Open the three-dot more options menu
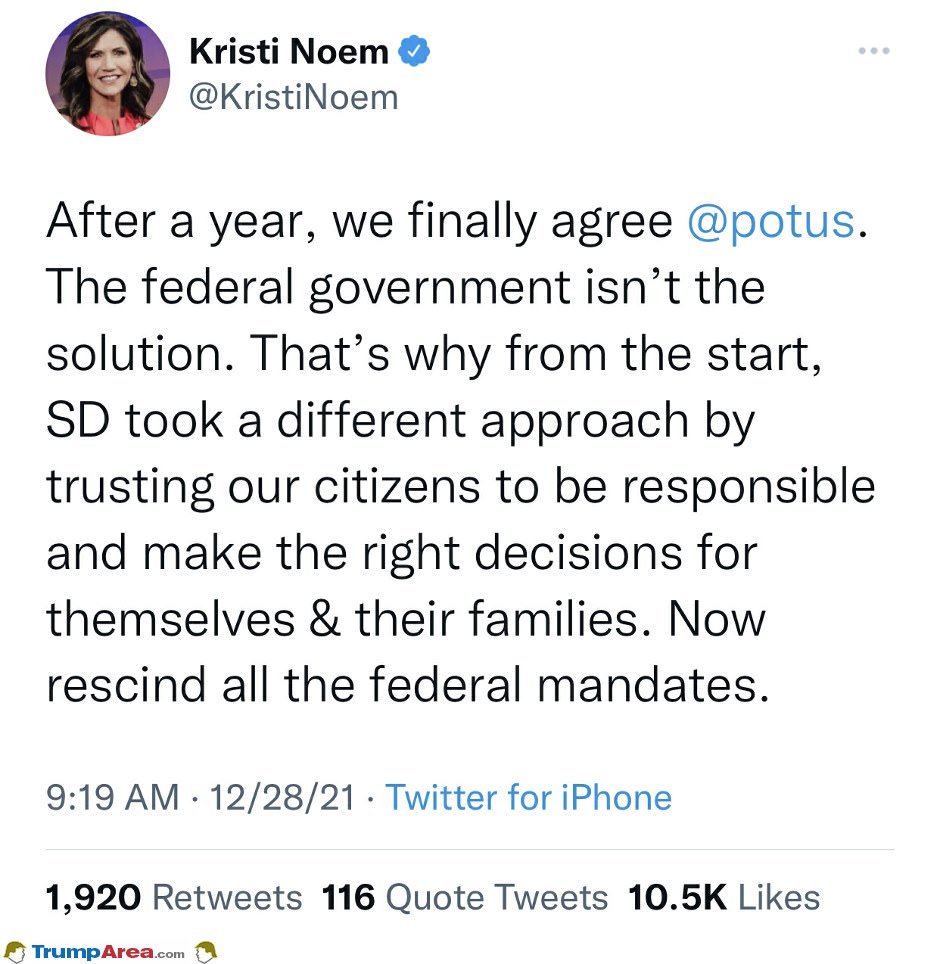 pyautogui.click(x=874, y=50)
